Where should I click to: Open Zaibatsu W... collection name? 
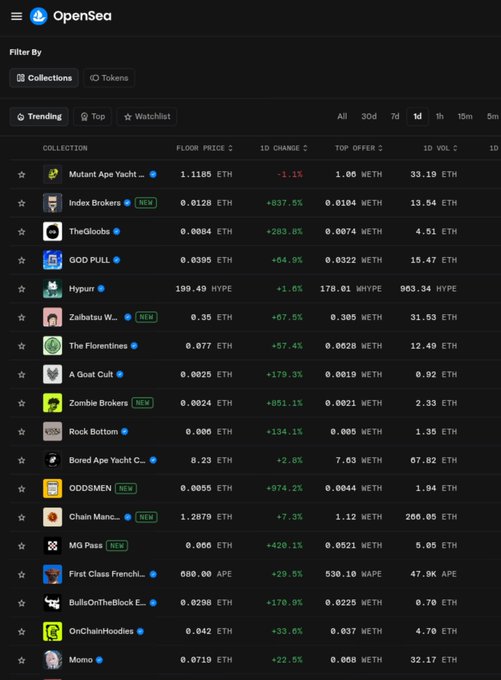click(93, 317)
